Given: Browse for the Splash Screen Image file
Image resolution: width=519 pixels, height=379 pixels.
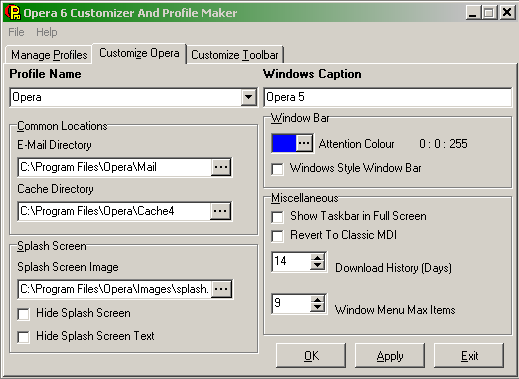Looking at the screenshot, I should 222,289.
